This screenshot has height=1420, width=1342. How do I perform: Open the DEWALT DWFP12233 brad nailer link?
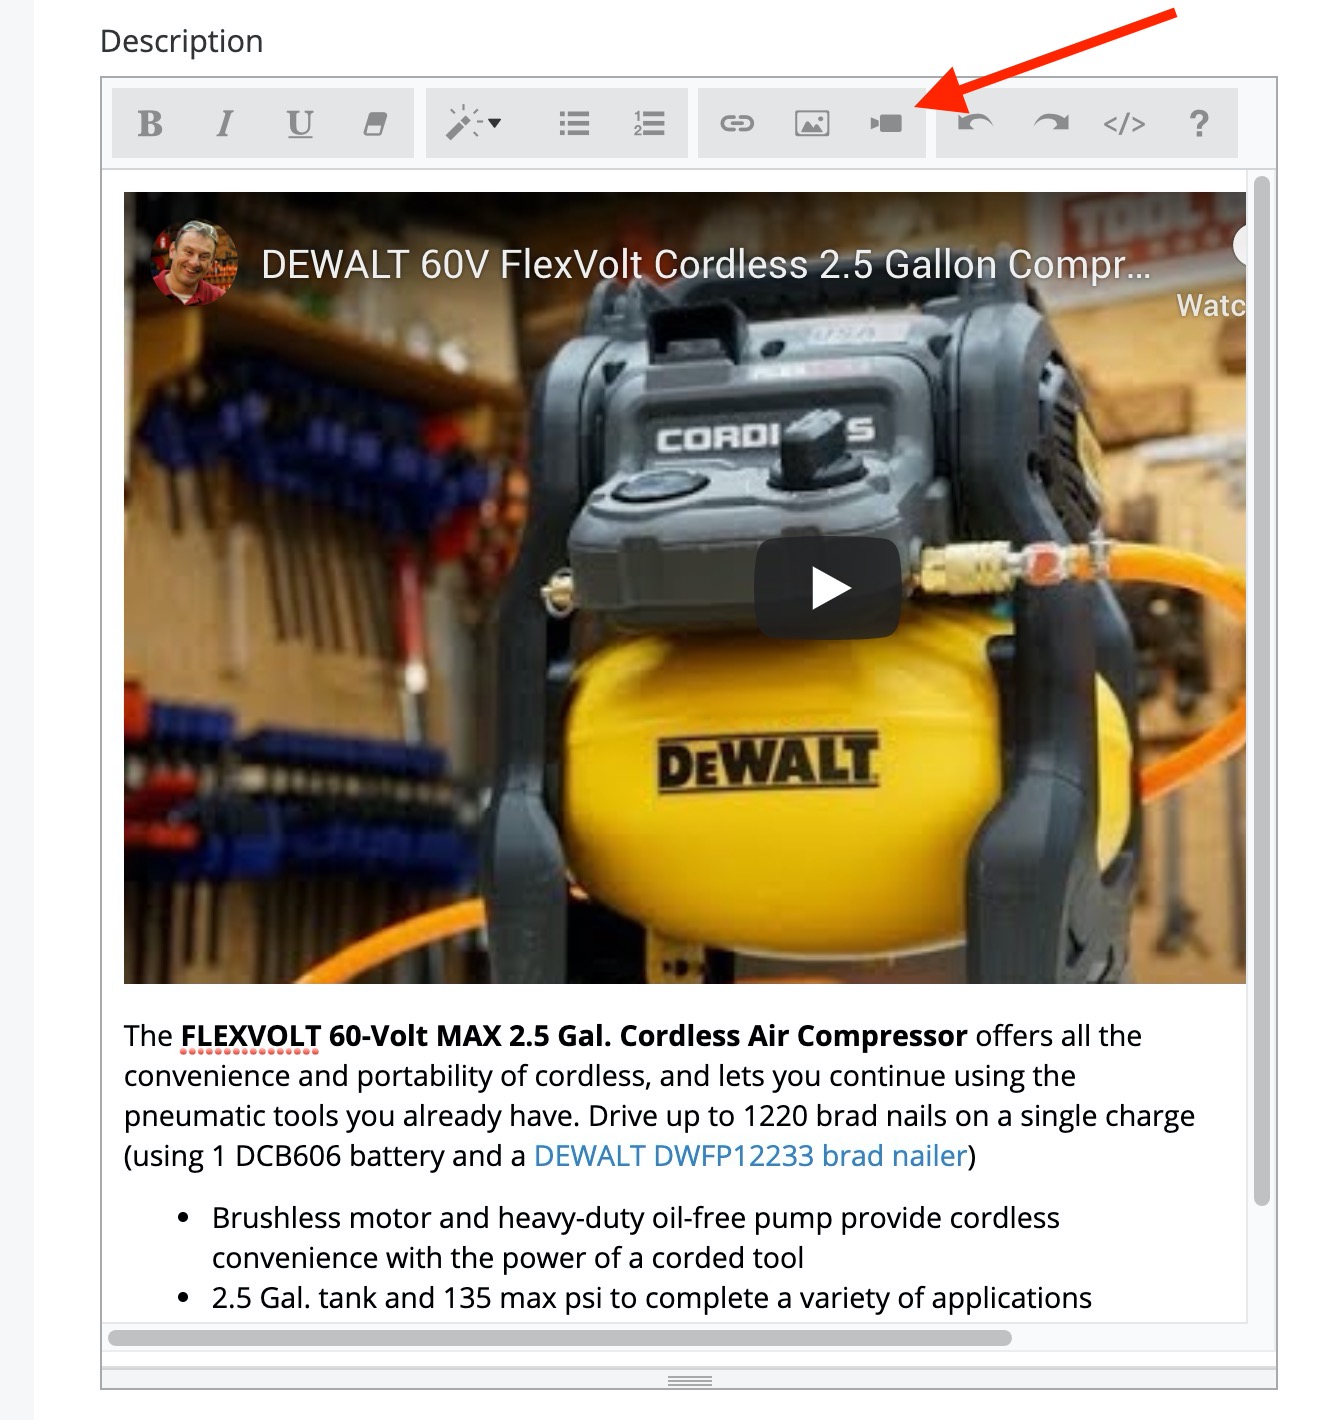tap(751, 1156)
